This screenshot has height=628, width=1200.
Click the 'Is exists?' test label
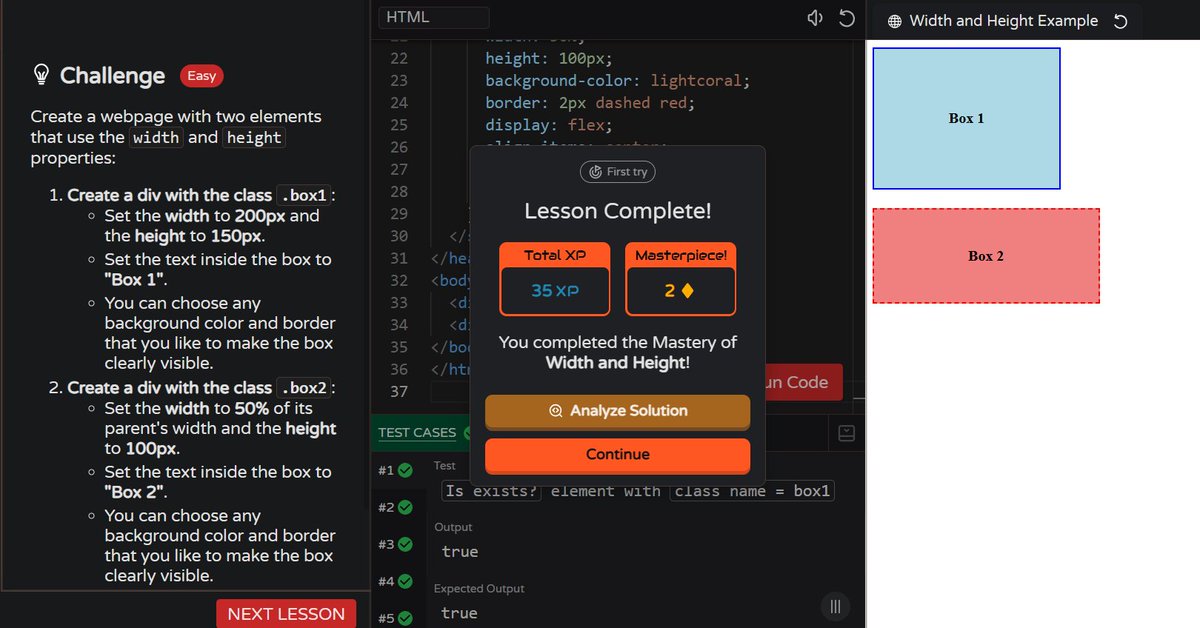pos(492,491)
